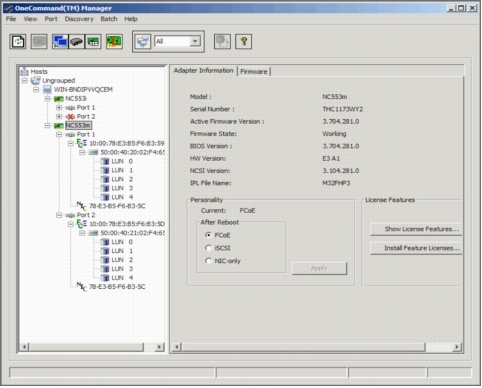Select FCoE icon for 10:00:78:E3:B5:F6:B3:59
This screenshot has height=388, width=482.
(82, 143)
